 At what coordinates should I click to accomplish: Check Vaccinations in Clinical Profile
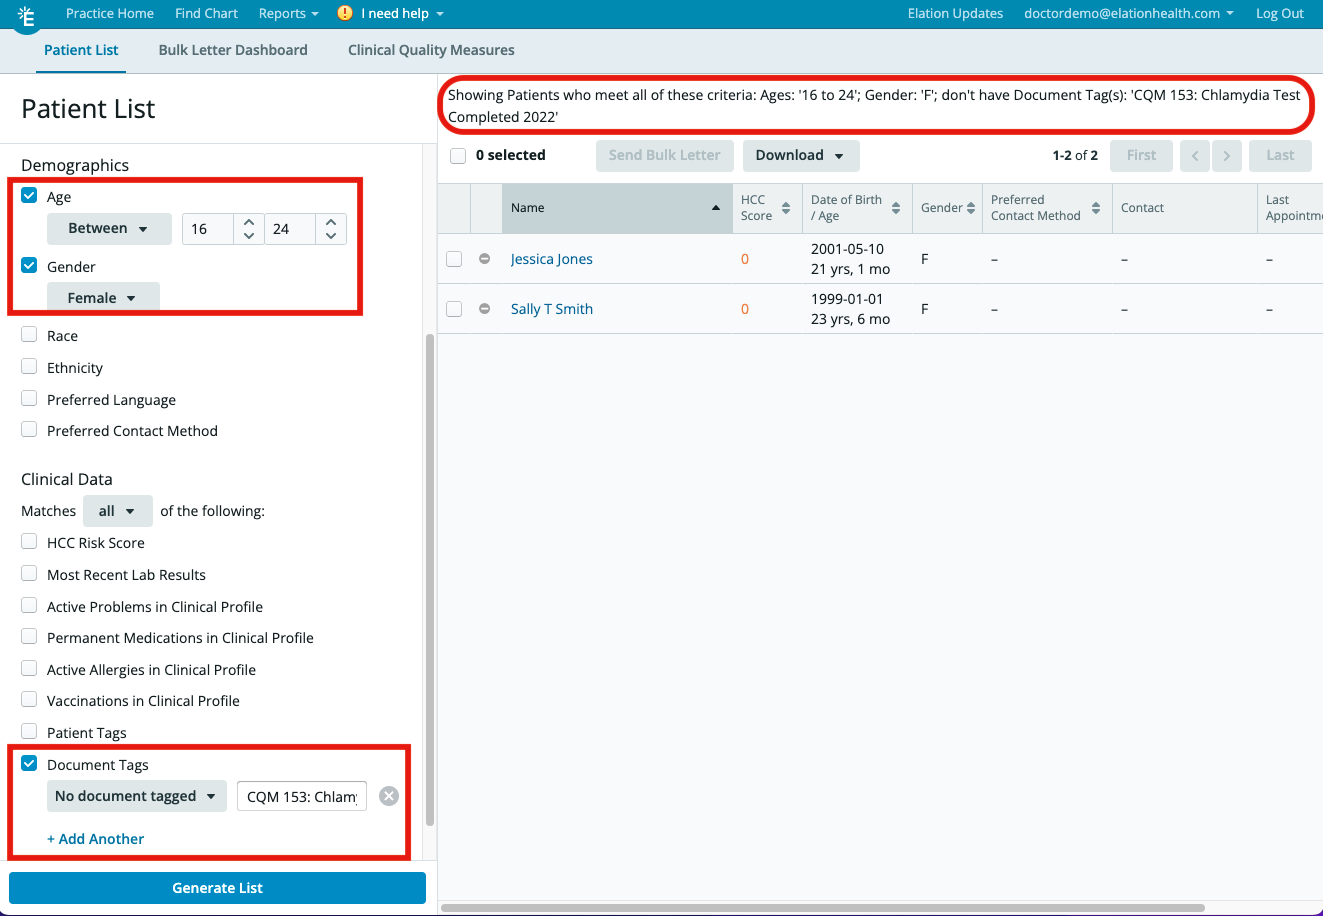point(29,700)
